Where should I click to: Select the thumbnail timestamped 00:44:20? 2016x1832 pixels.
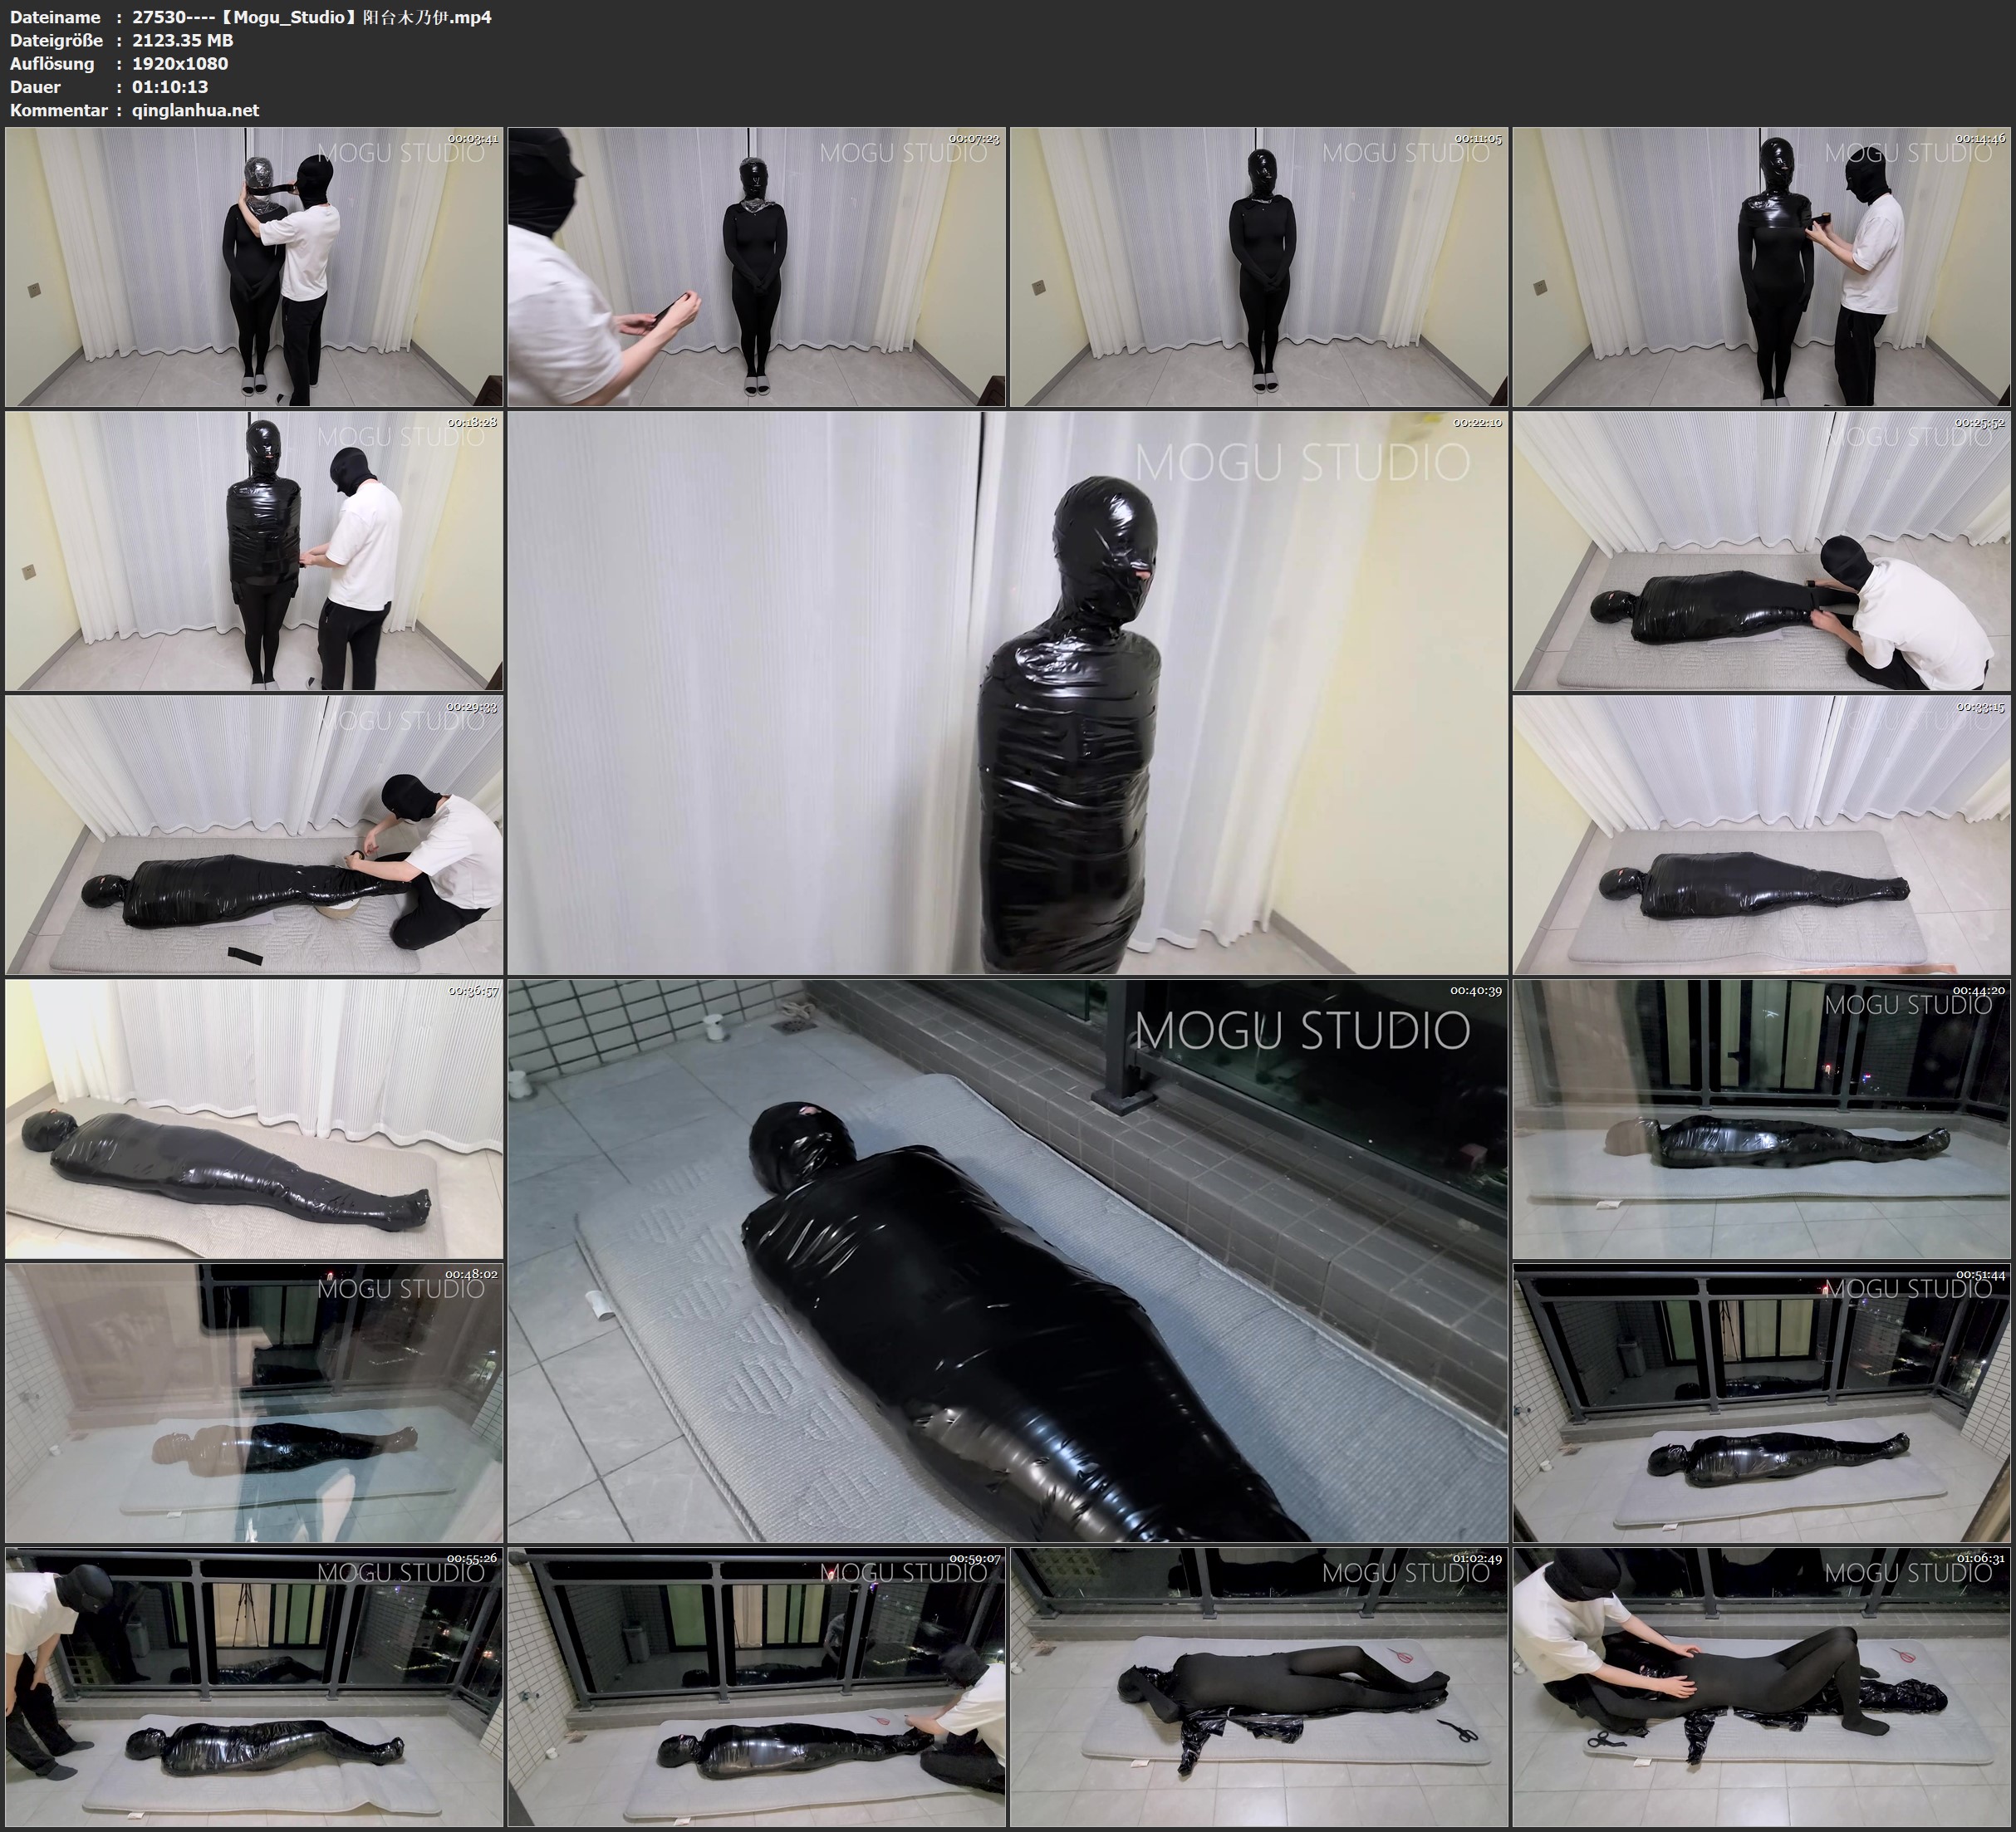1762,1119
